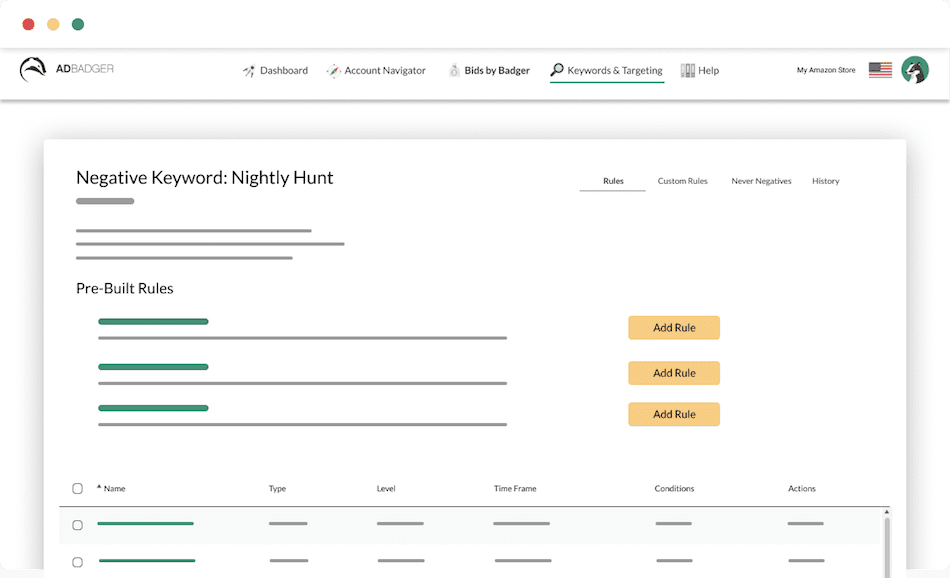Click the Dashboard icon in navigation
Image resolution: width=950 pixels, height=578 pixels.
click(x=249, y=71)
